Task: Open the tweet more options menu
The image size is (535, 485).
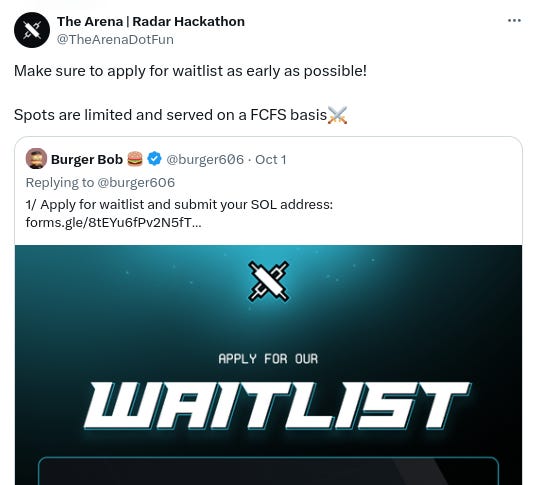Action: click(x=514, y=21)
